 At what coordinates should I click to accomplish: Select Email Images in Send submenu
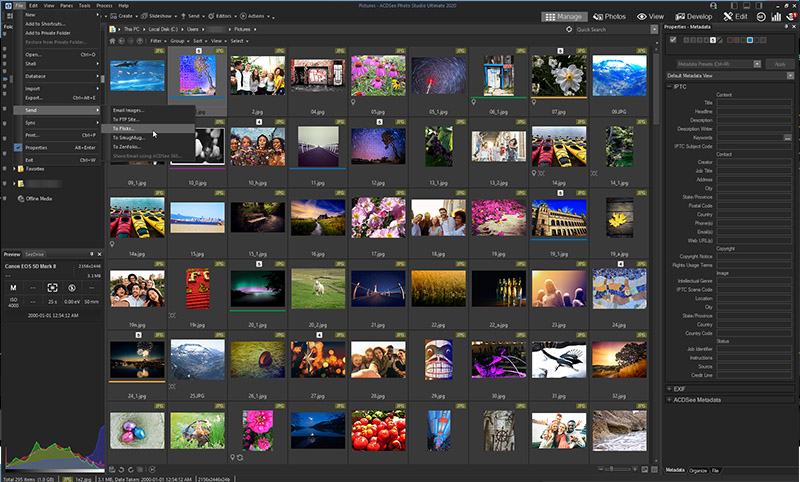[128, 110]
